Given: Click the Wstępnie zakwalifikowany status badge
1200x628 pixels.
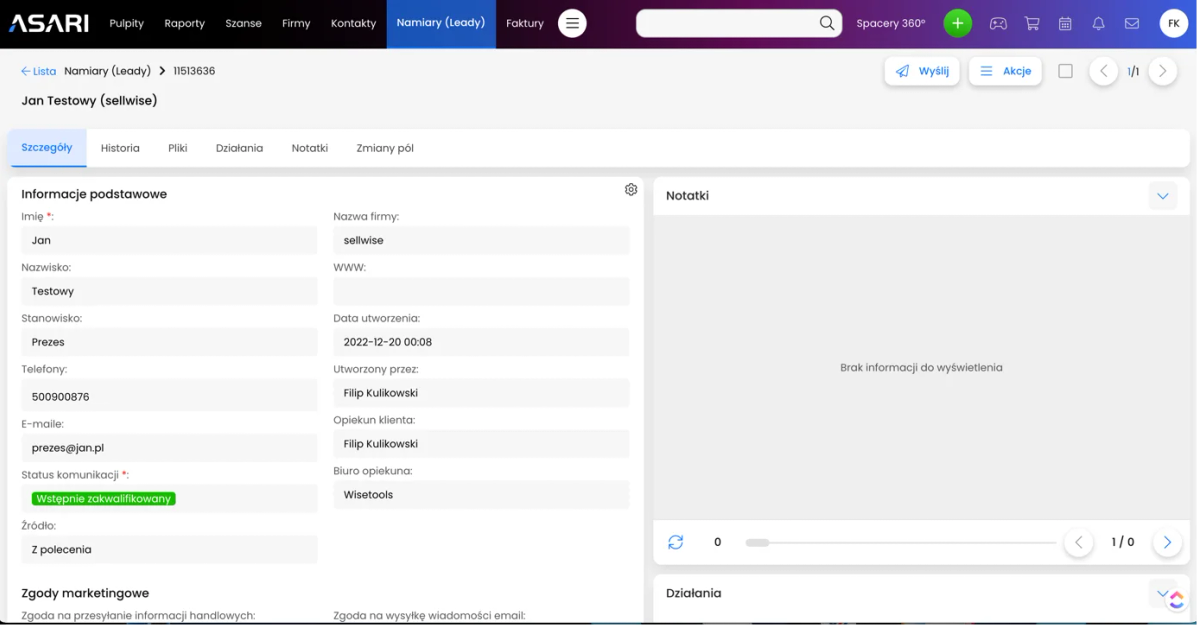Looking at the screenshot, I should tap(104, 498).
